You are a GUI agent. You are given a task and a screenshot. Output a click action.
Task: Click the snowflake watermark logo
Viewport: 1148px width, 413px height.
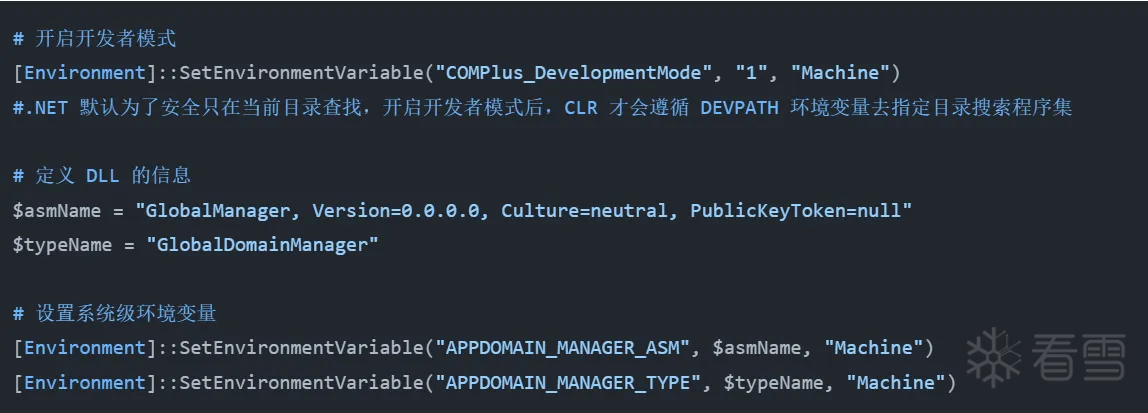click(x=993, y=357)
